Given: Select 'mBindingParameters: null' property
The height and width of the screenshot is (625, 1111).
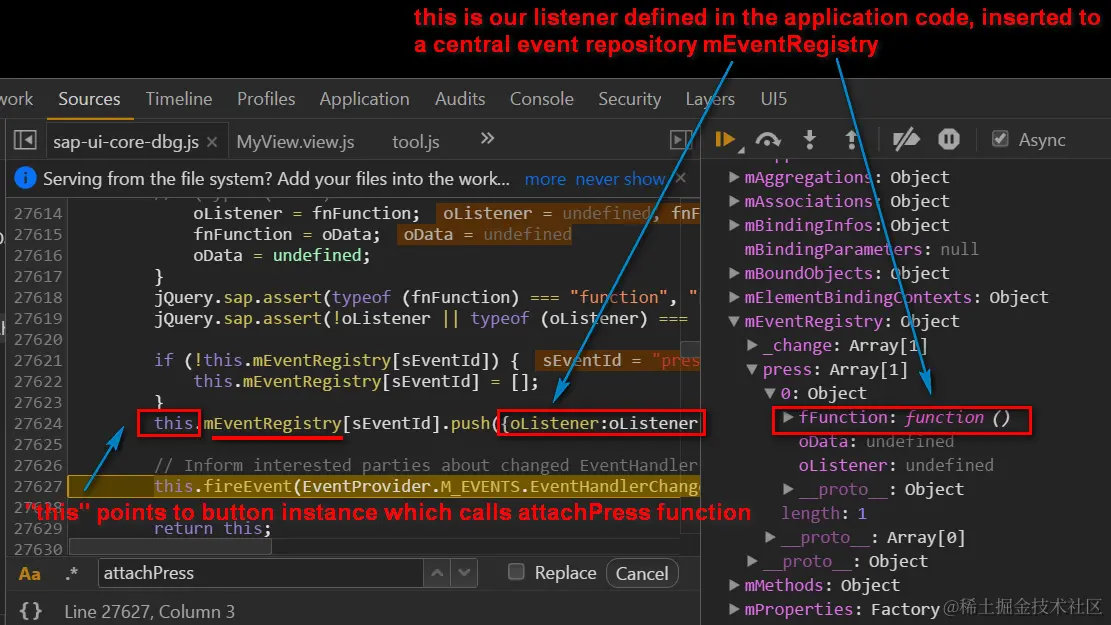Looking at the screenshot, I should tap(861, 249).
